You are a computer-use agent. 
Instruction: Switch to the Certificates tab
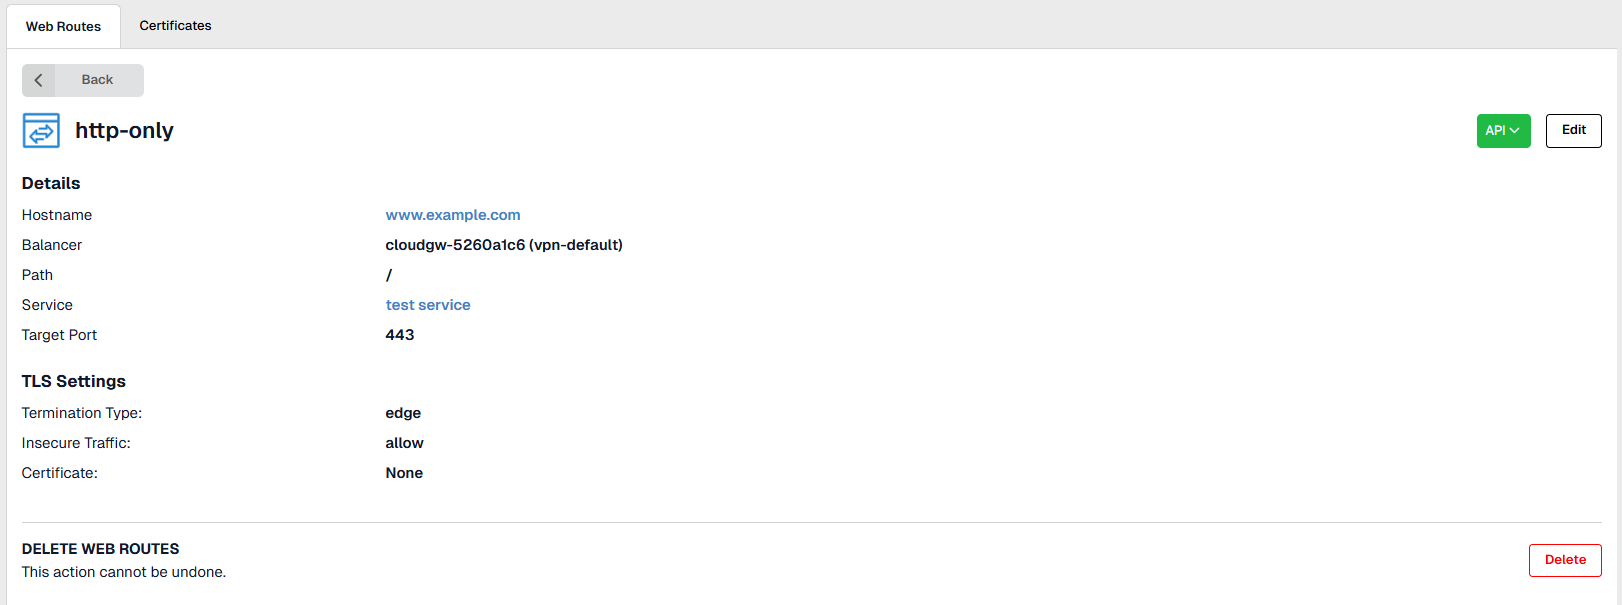[175, 26]
